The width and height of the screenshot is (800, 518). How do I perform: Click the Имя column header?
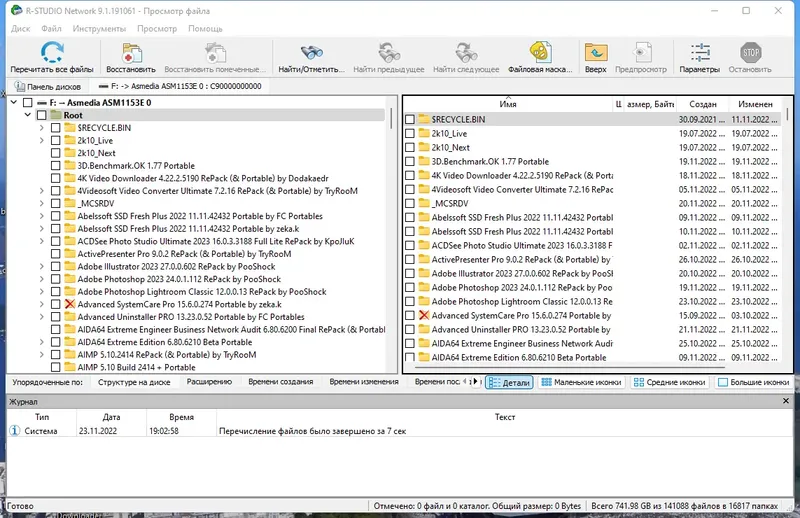(x=508, y=104)
